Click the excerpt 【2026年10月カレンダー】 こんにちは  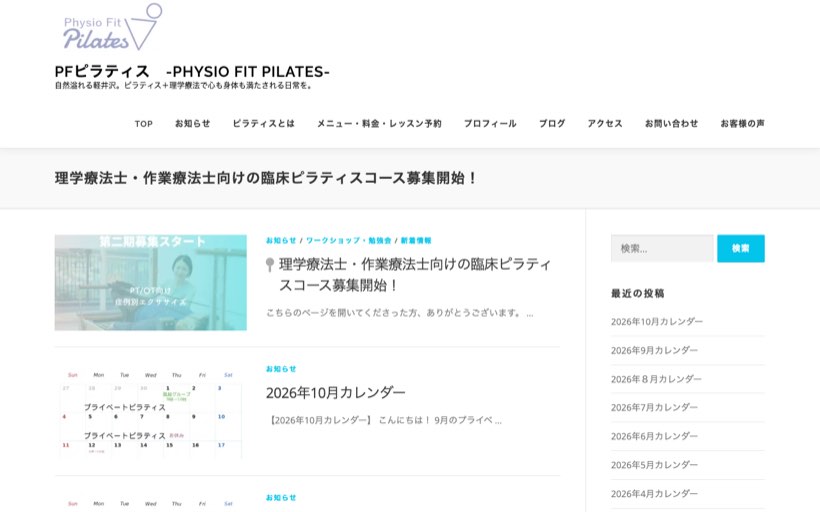pyautogui.click(x=384, y=420)
